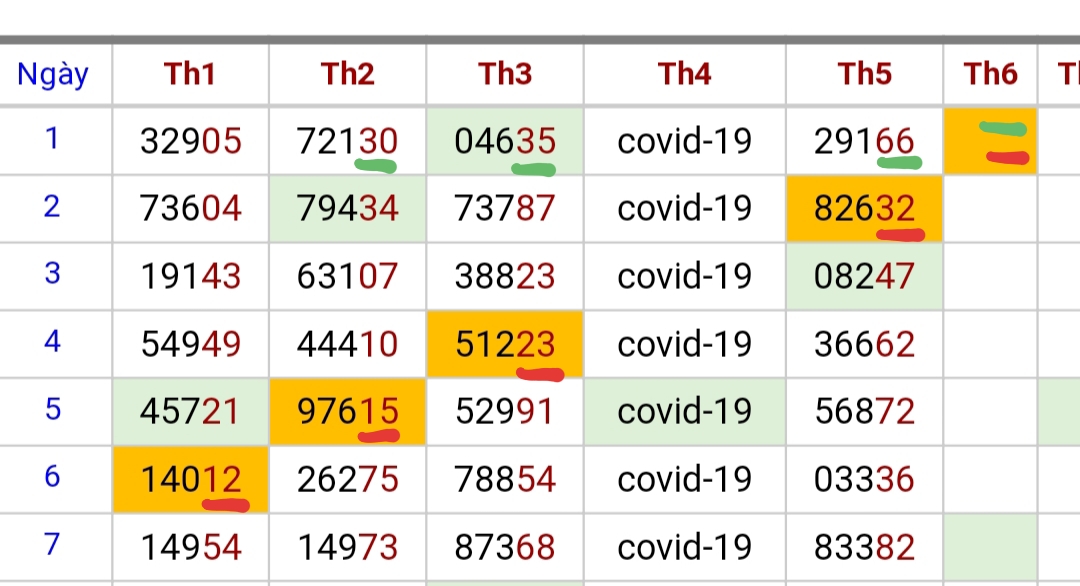
Task: Select day 3 row label
Action: point(52,273)
